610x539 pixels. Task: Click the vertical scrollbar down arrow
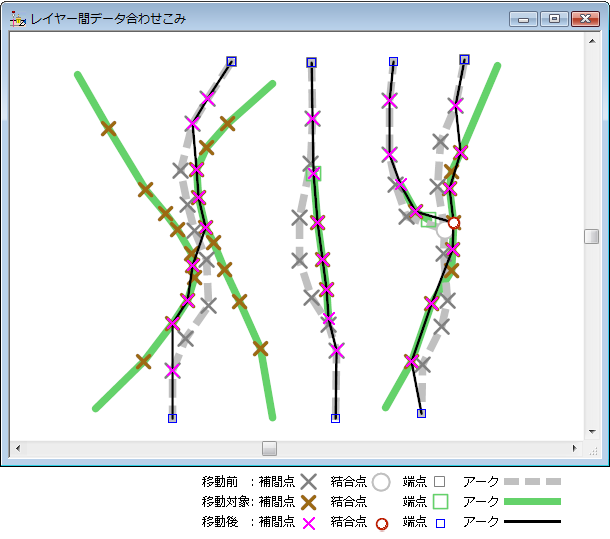click(592, 432)
